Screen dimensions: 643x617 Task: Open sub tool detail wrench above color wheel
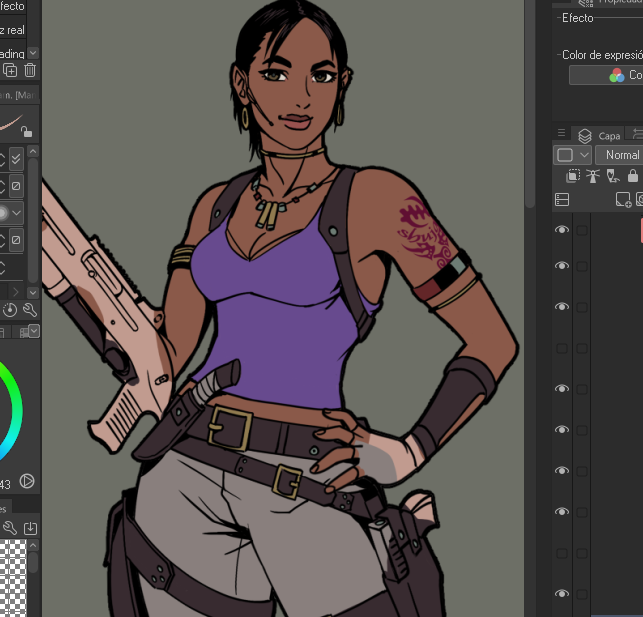click(30, 310)
